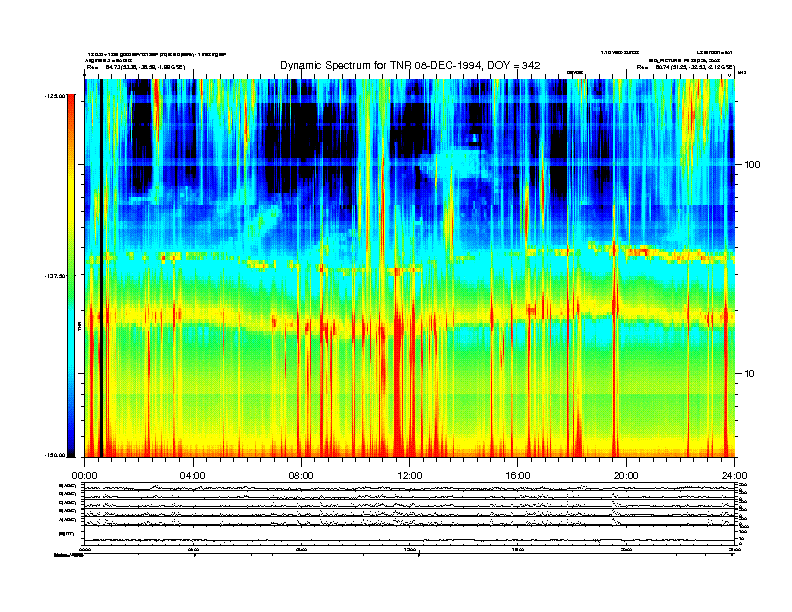Screen dimensions: 792x612
Task: Click the 04:00 time label under the spectrum
Action: click(193, 476)
